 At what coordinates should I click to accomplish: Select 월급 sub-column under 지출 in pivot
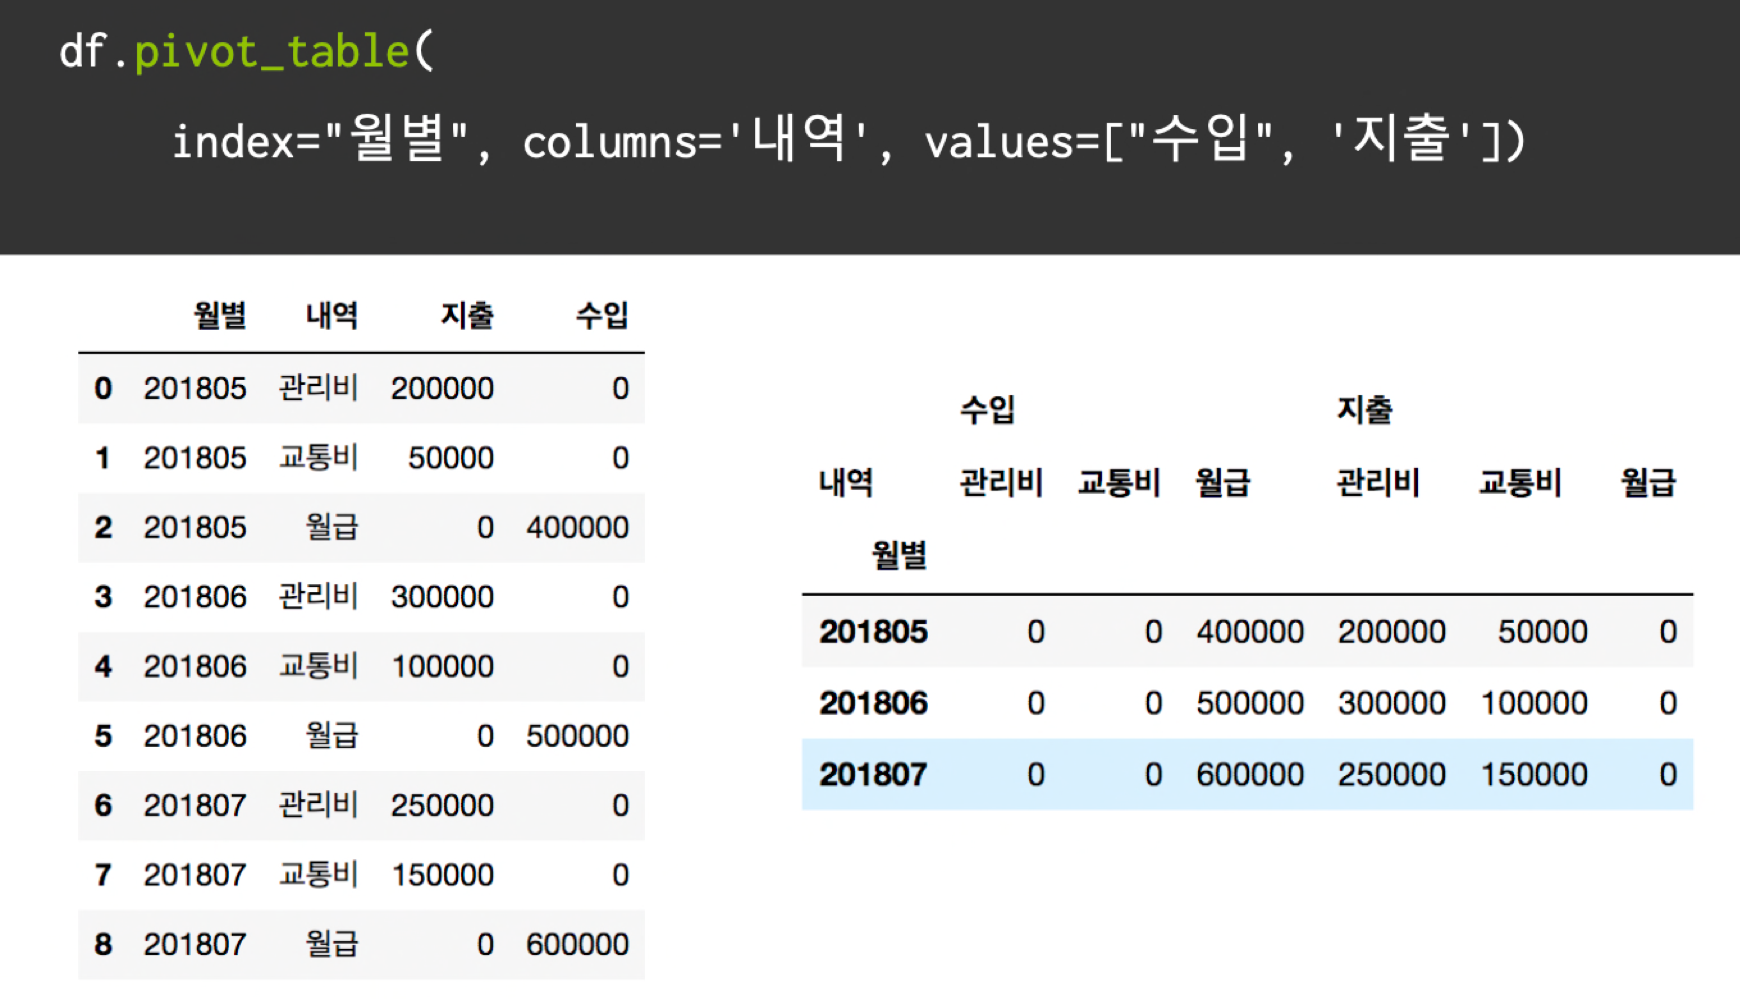[1648, 482]
